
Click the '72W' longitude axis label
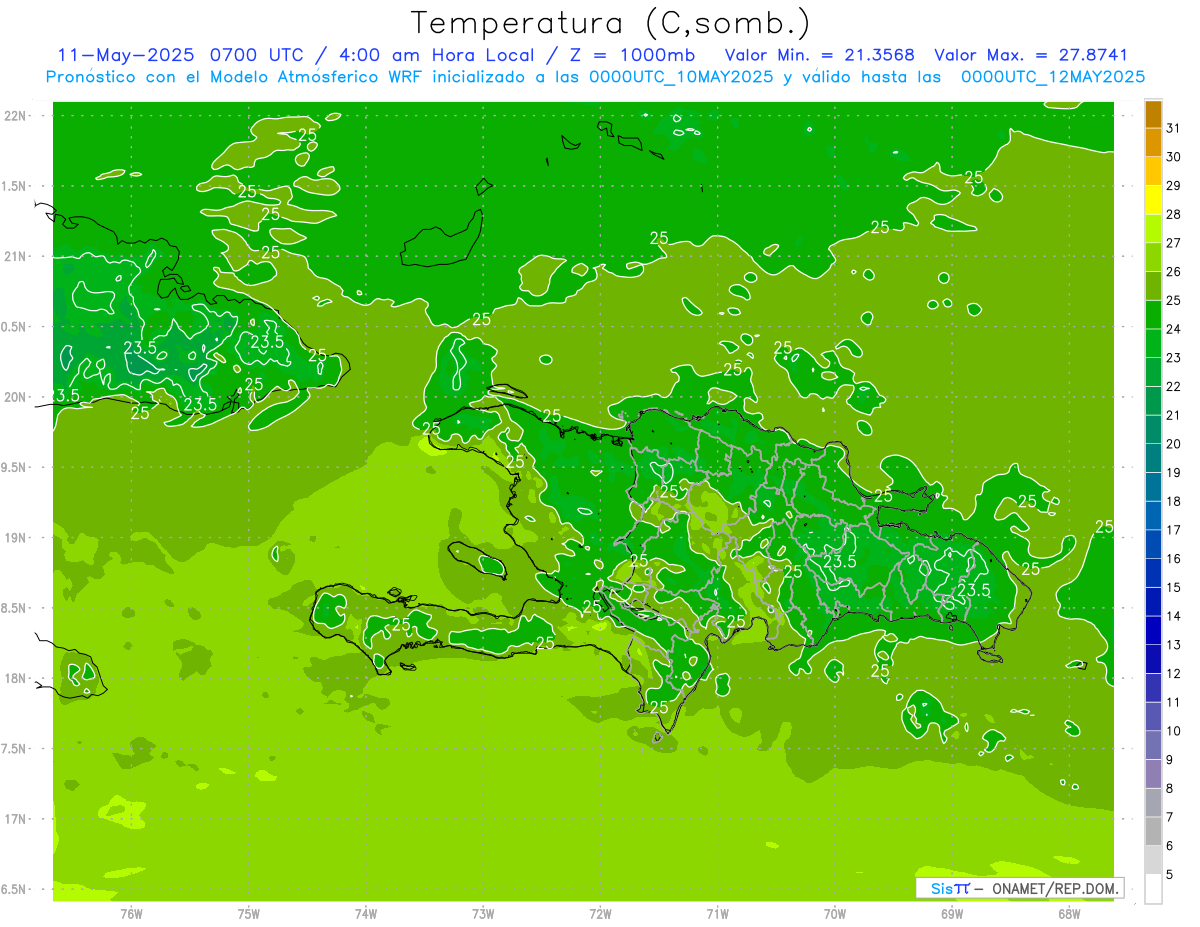coord(600,913)
